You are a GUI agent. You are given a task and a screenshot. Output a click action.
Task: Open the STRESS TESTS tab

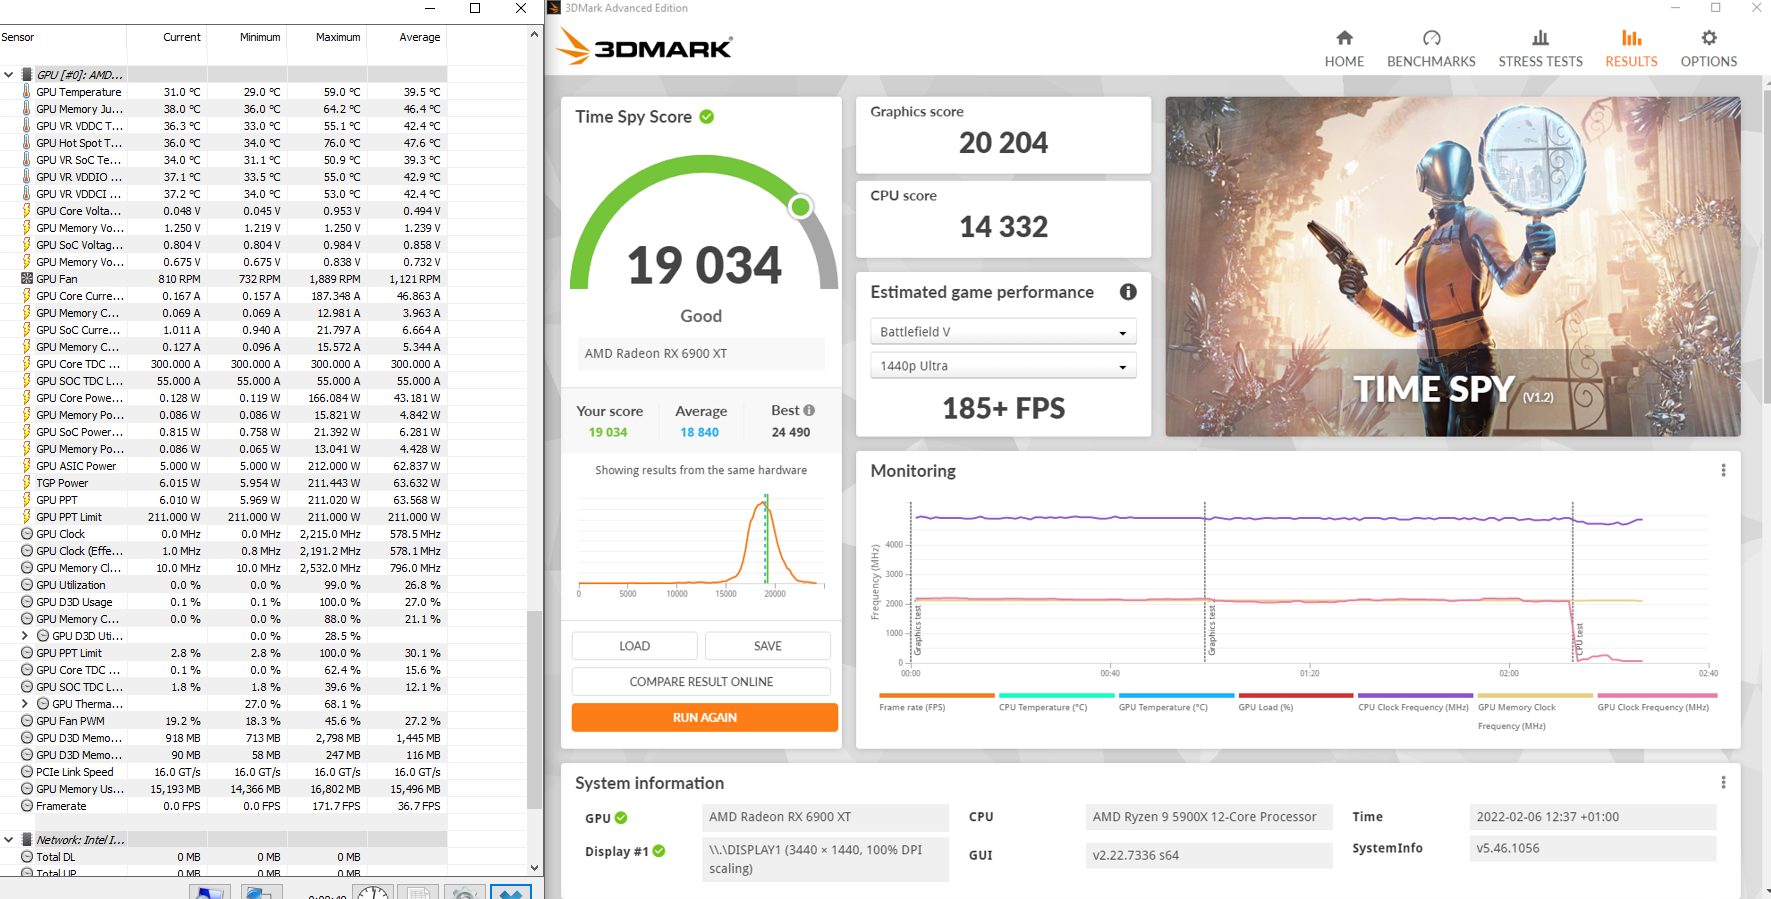coord(1540,49)
